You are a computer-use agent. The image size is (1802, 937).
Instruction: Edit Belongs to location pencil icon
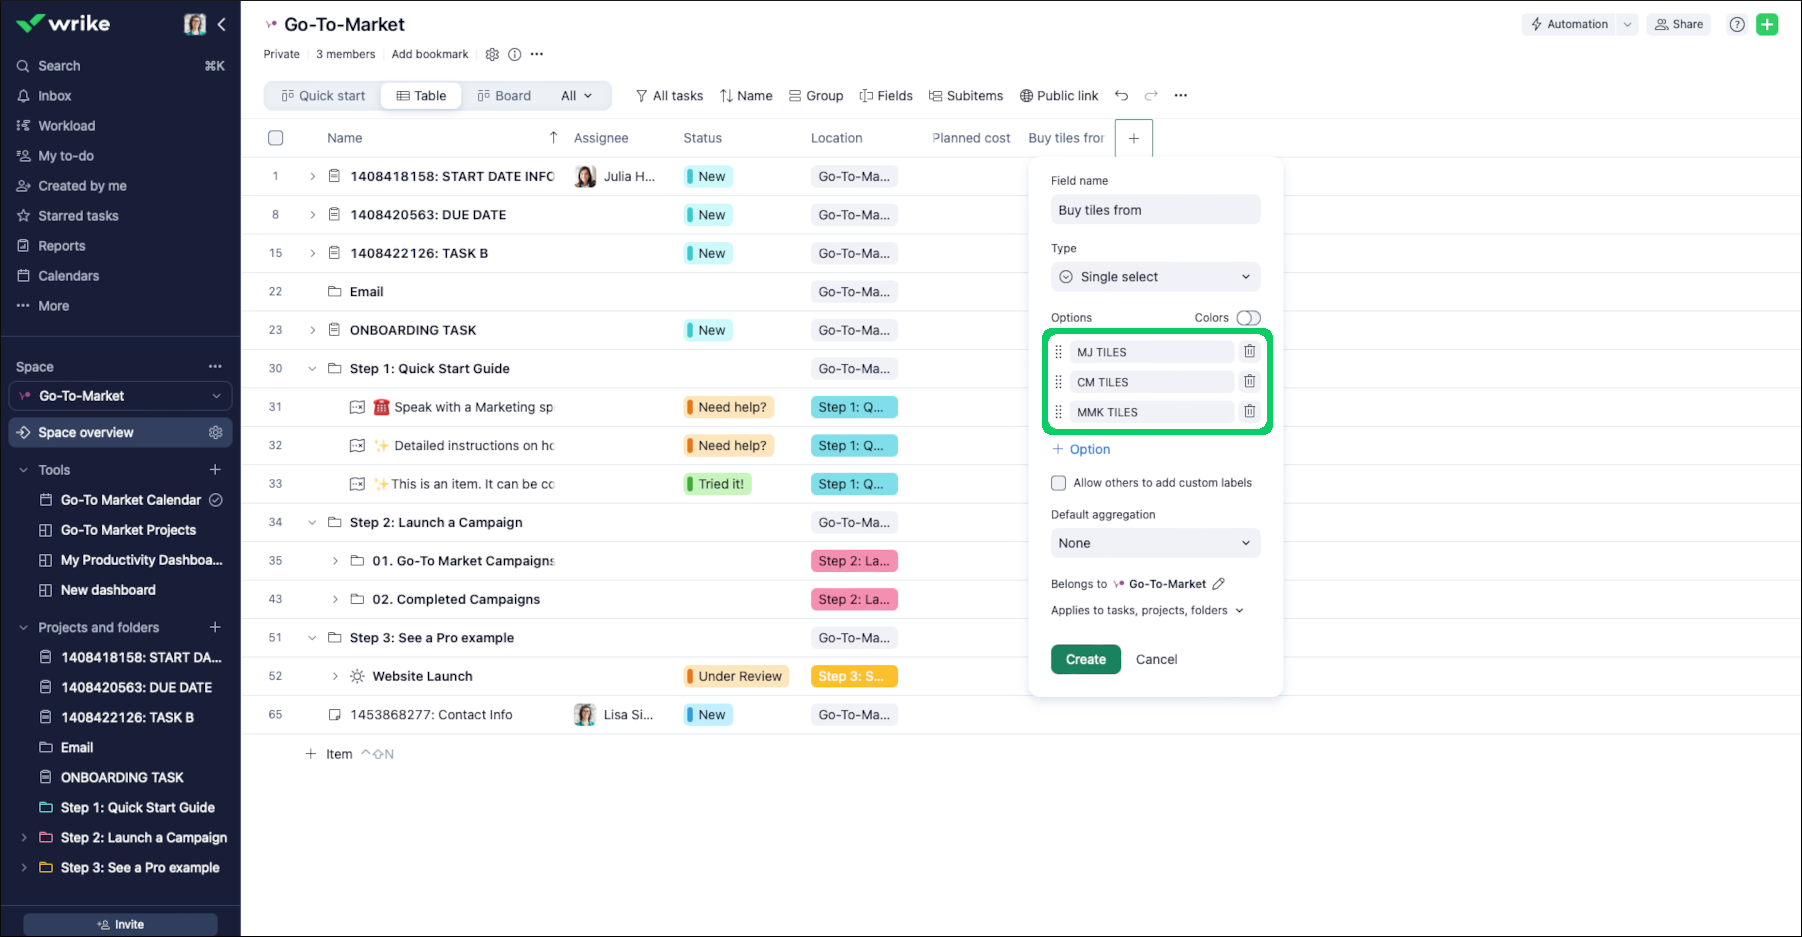(1218, 584)
